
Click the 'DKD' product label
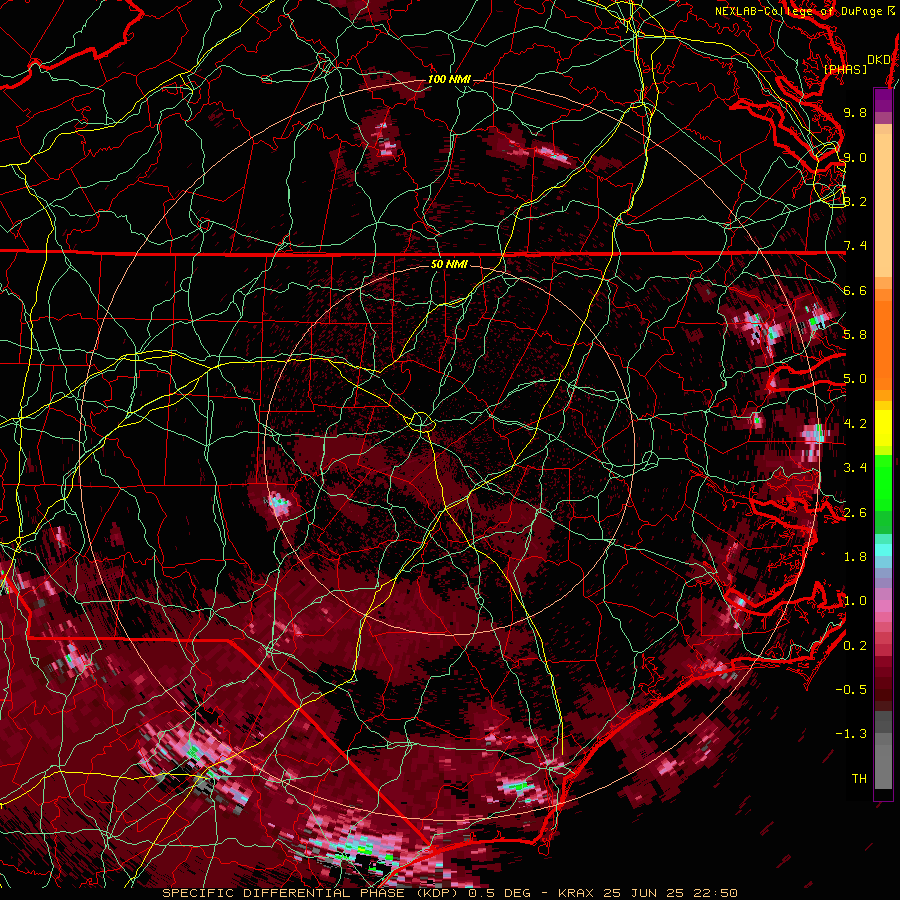click(879, 60)
